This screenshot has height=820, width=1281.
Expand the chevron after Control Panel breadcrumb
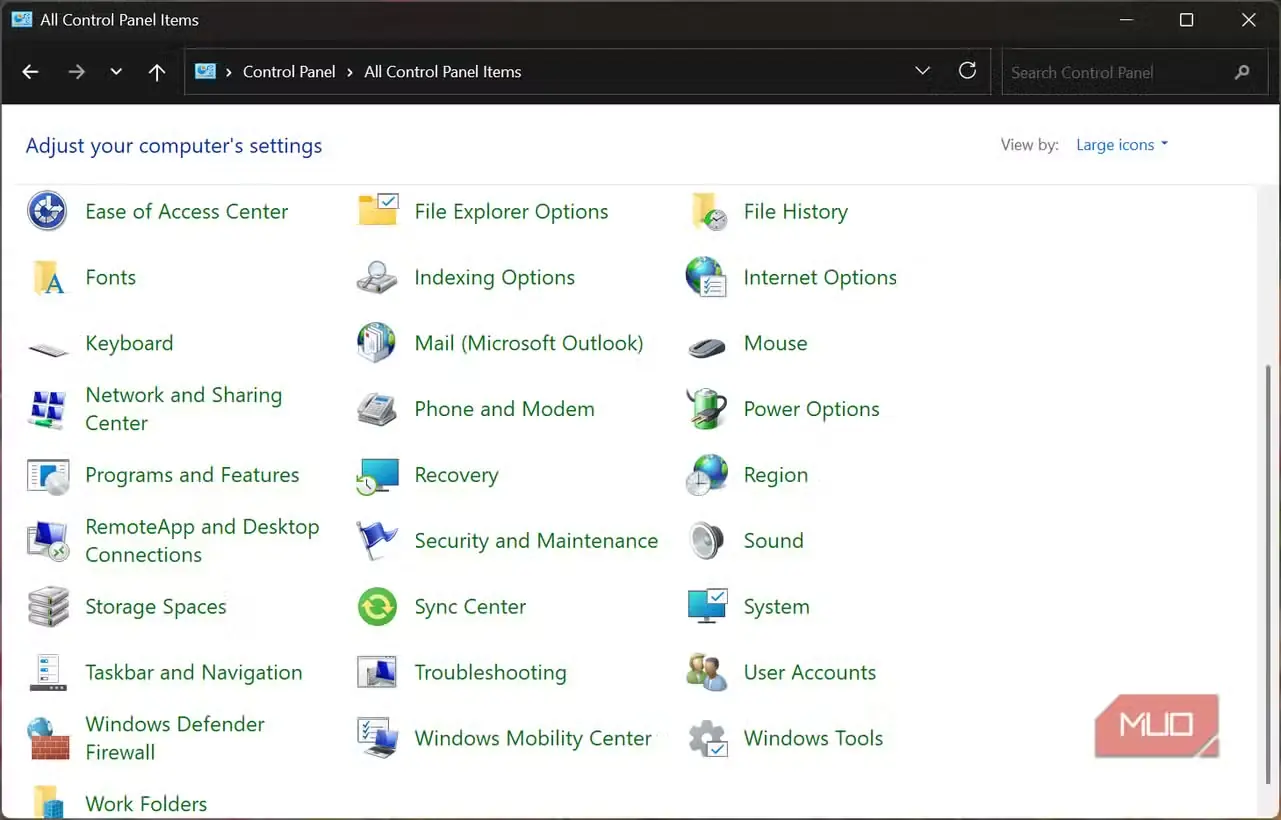[350, 72]
